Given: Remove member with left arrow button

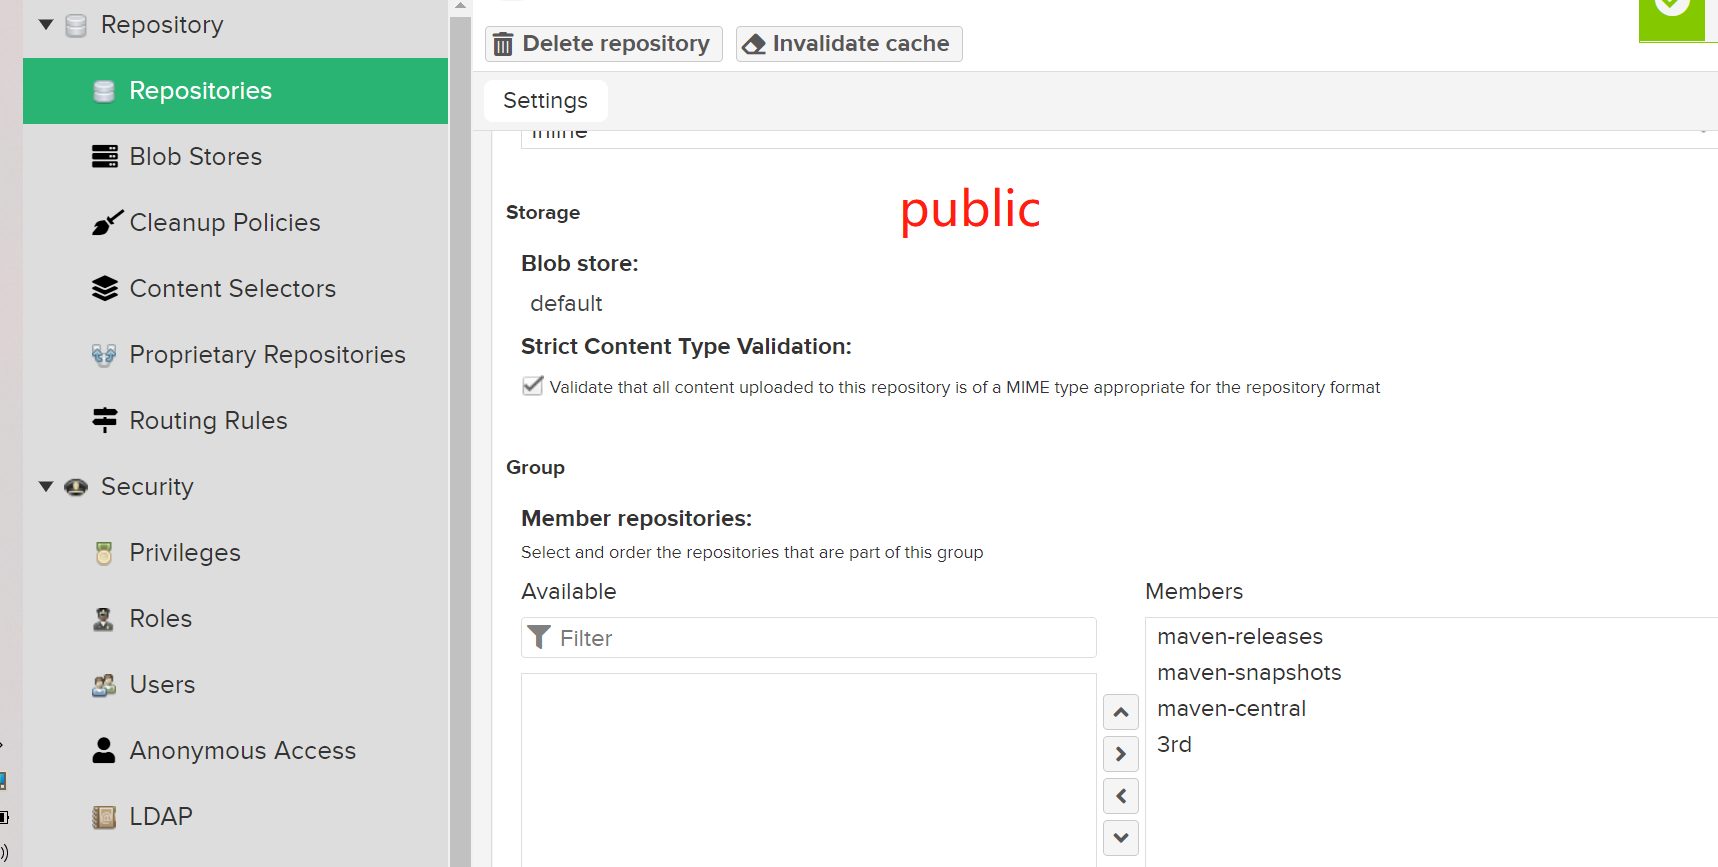Looking at the screenshot, I should (1121, 796).
